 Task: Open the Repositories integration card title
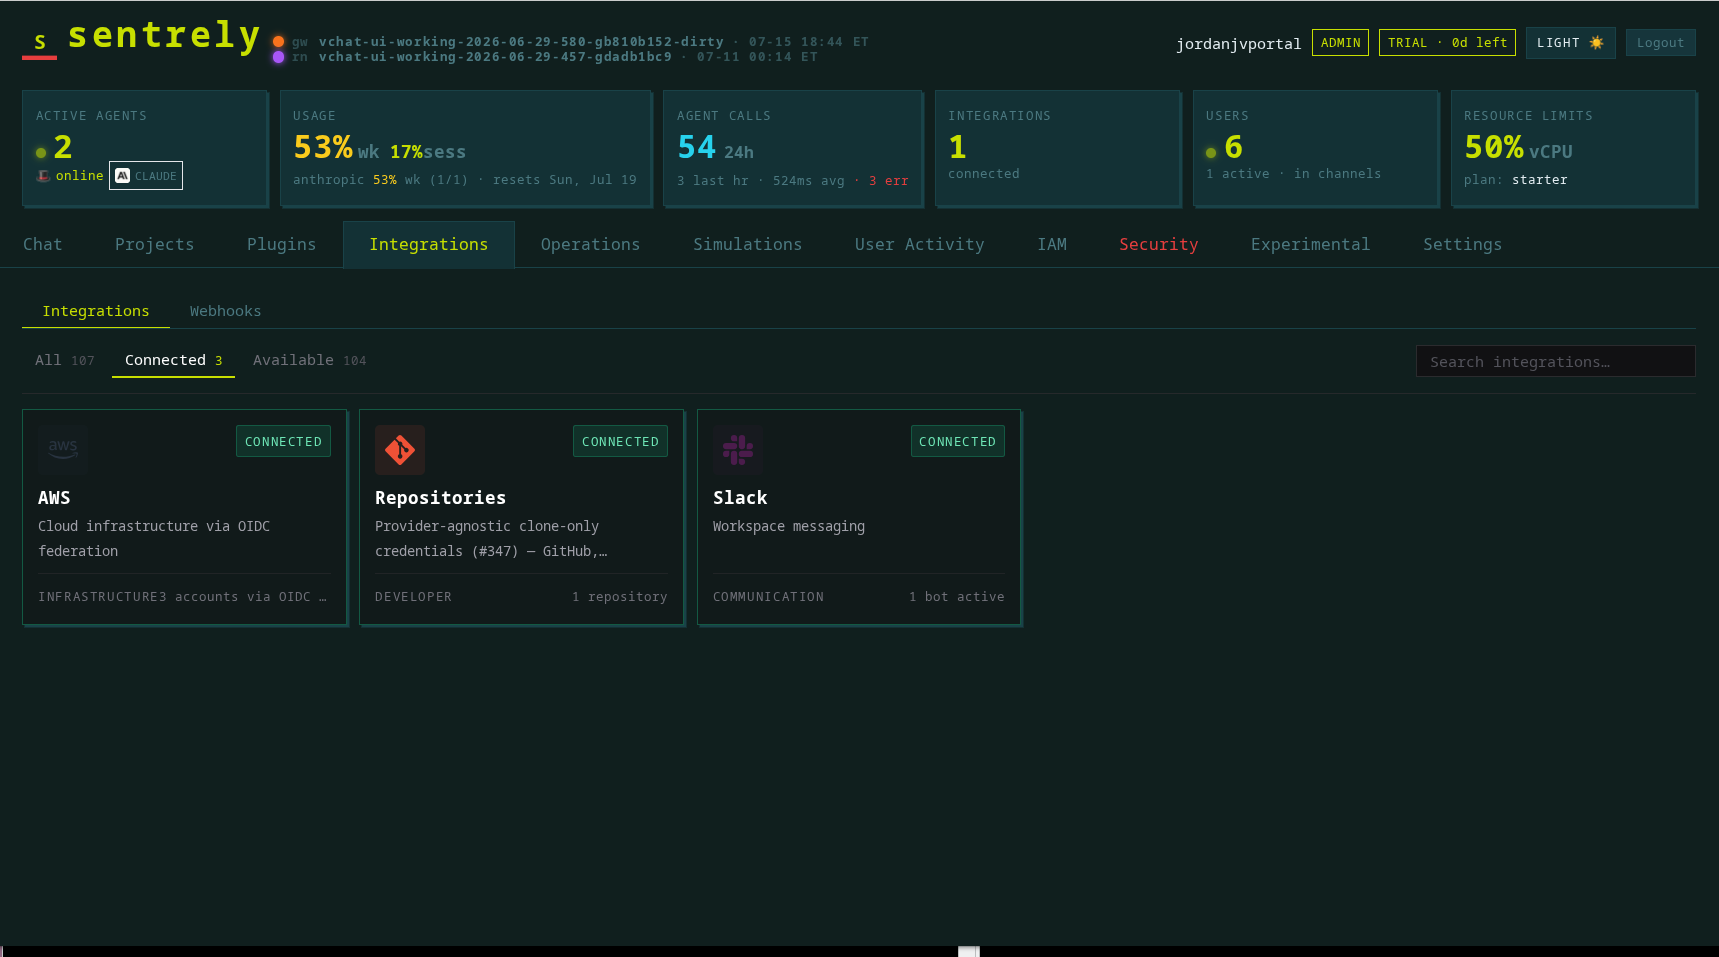tap(440, 498)
